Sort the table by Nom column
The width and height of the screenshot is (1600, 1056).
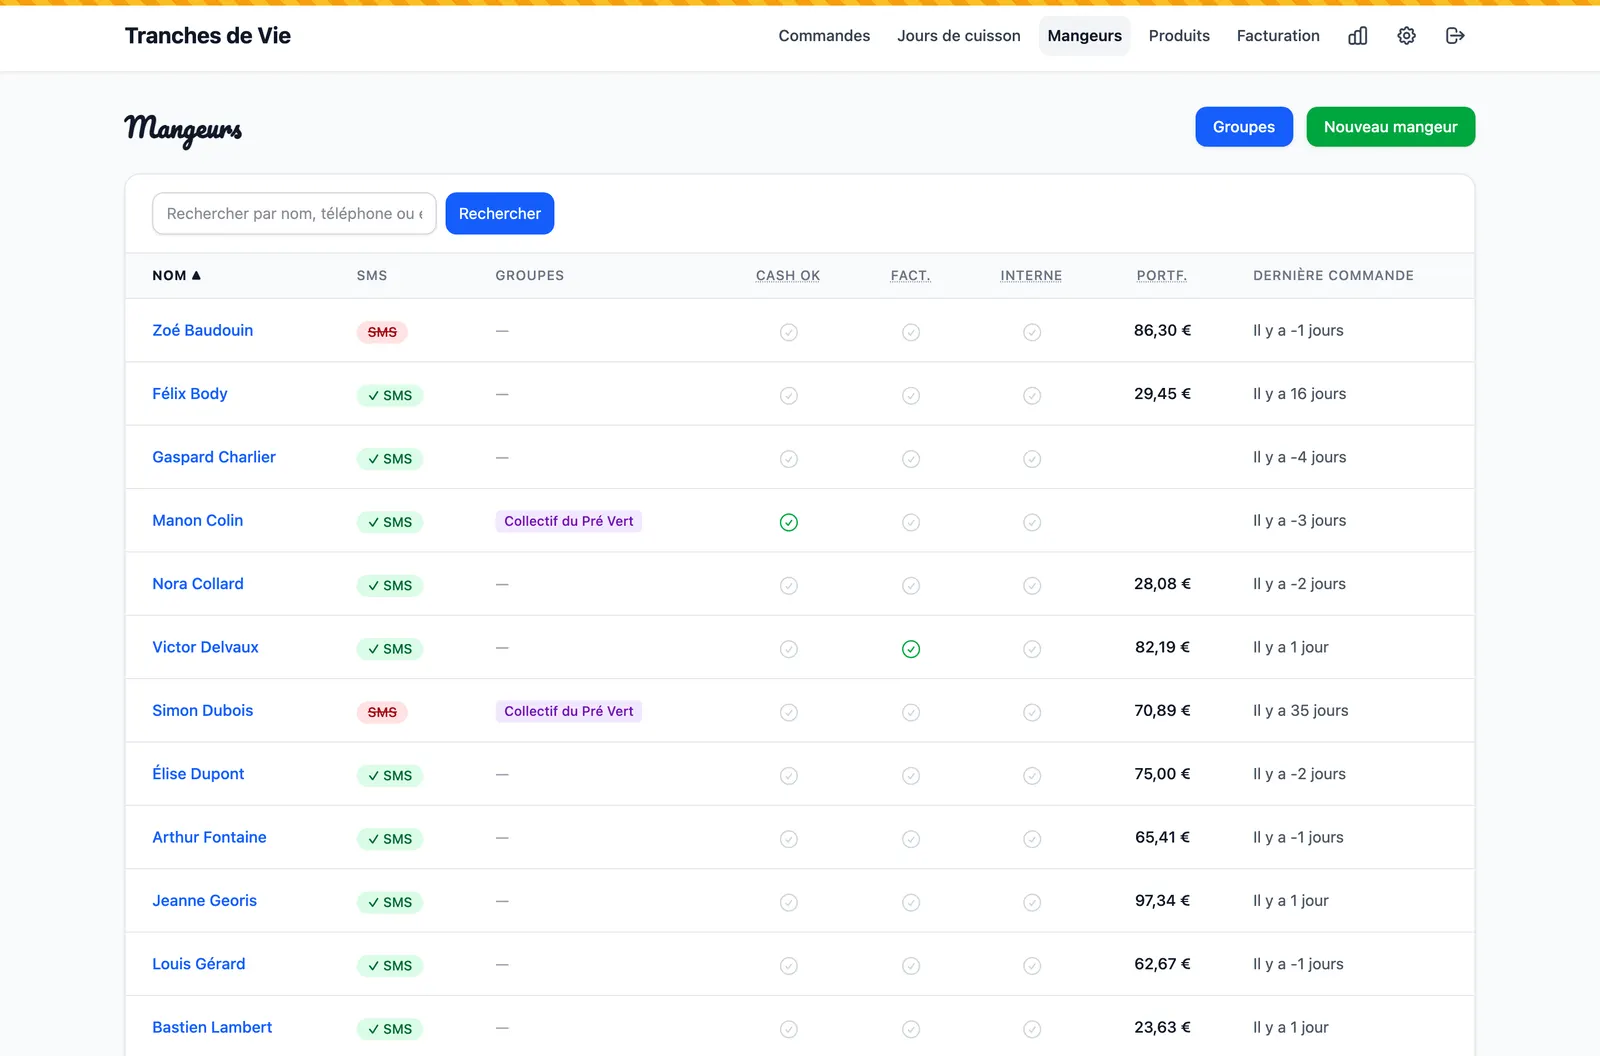pos(176,275)
